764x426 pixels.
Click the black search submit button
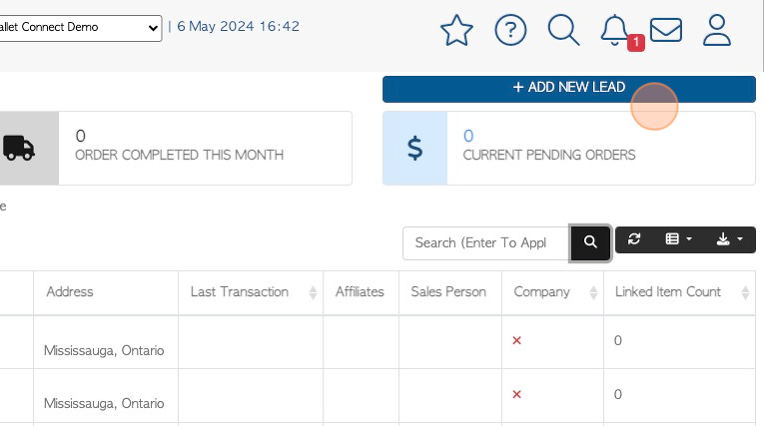(x=590, y=242)
